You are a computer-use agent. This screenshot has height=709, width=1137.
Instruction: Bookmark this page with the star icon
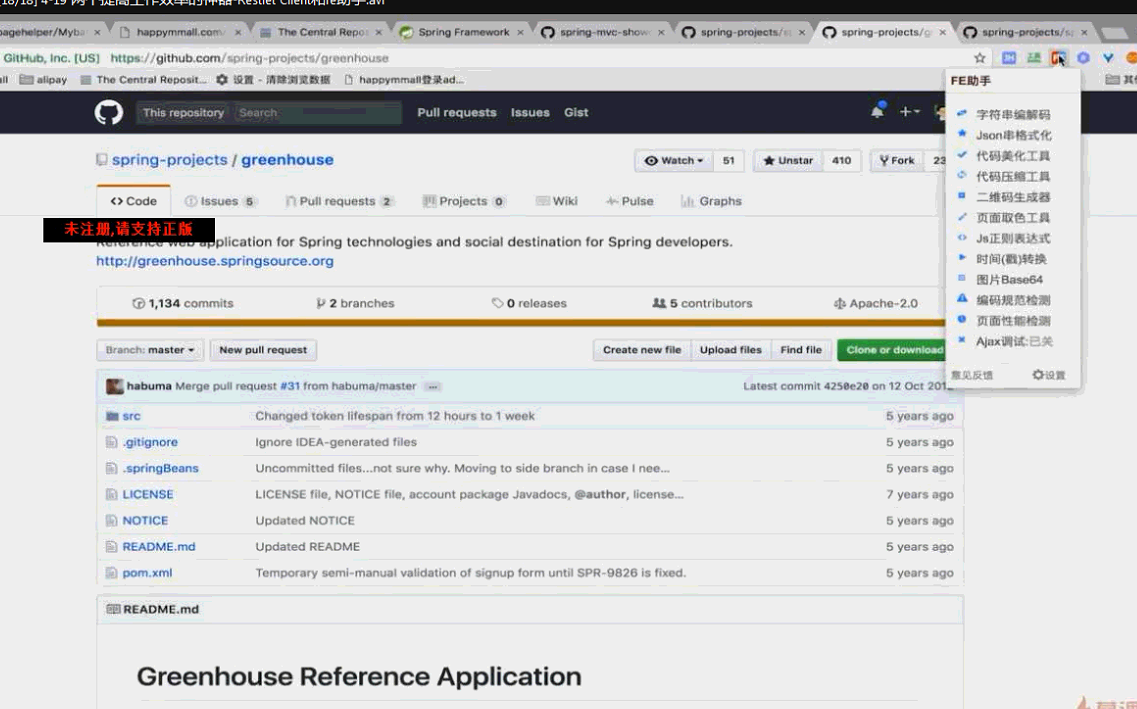980,58
